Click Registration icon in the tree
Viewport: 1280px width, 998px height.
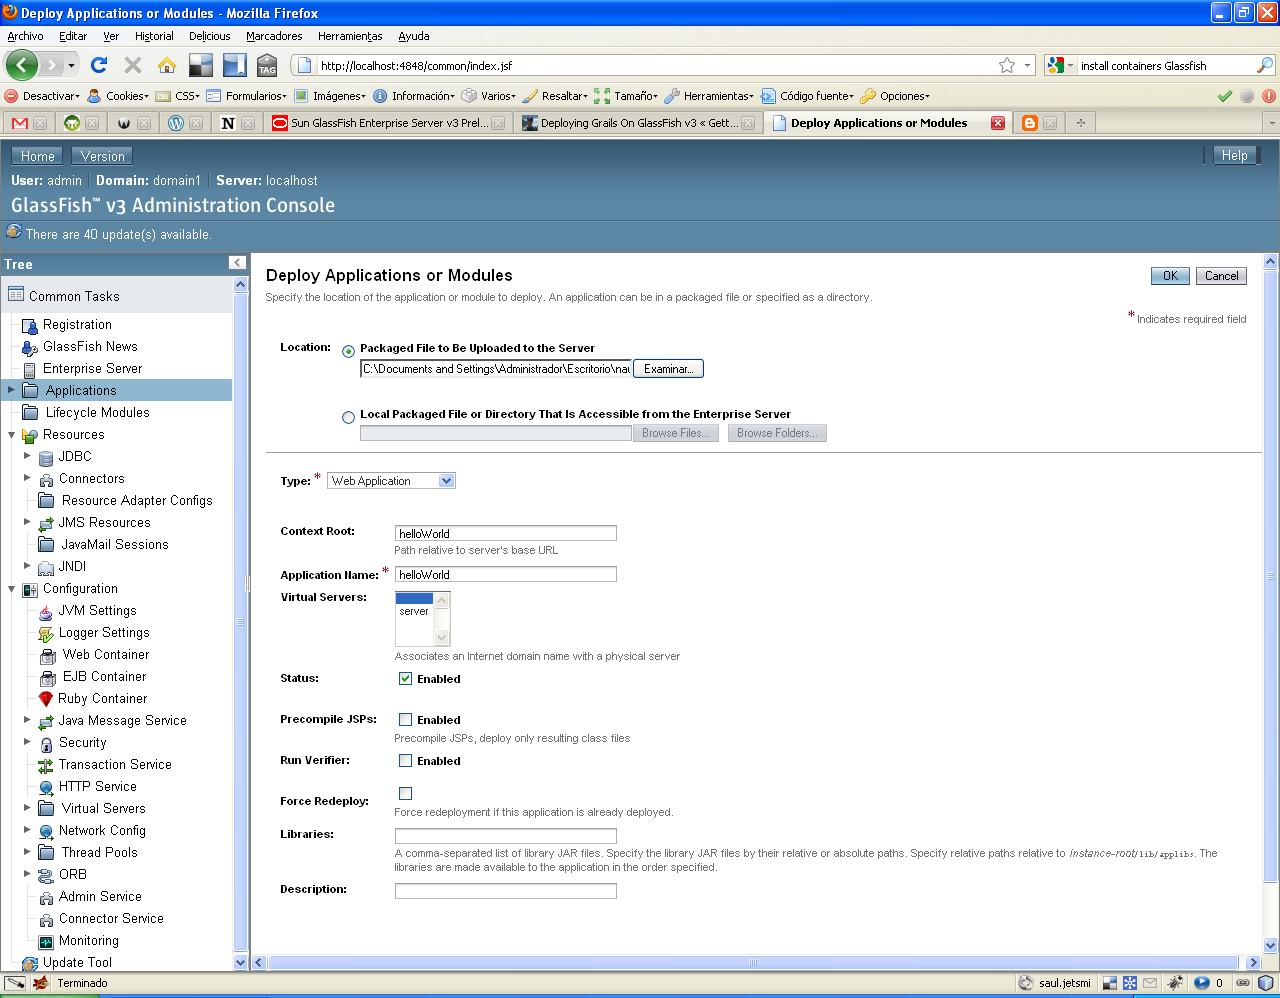point(30,325)
